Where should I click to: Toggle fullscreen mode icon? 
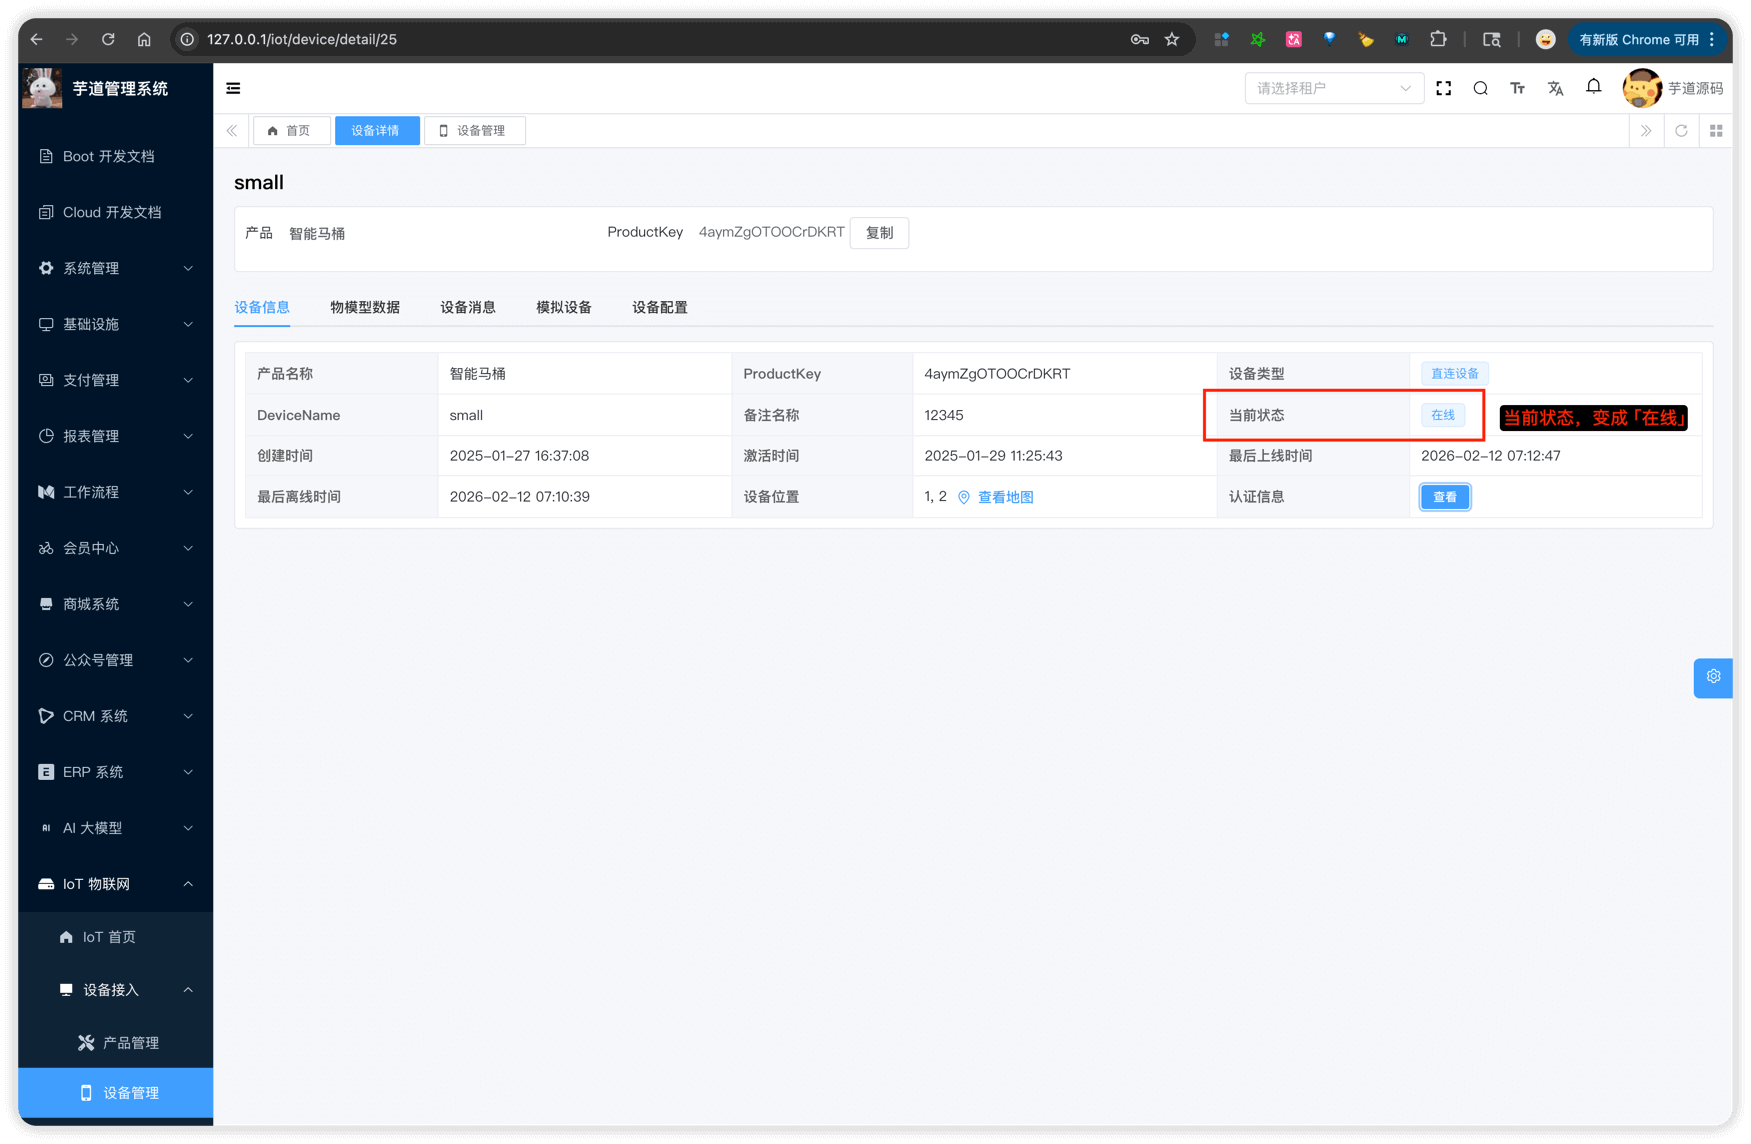tap(1443, 88)
